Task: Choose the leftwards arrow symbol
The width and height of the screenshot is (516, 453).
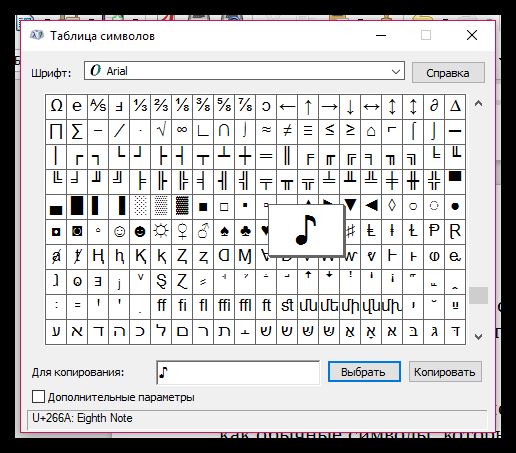Action: pos(287,106)
